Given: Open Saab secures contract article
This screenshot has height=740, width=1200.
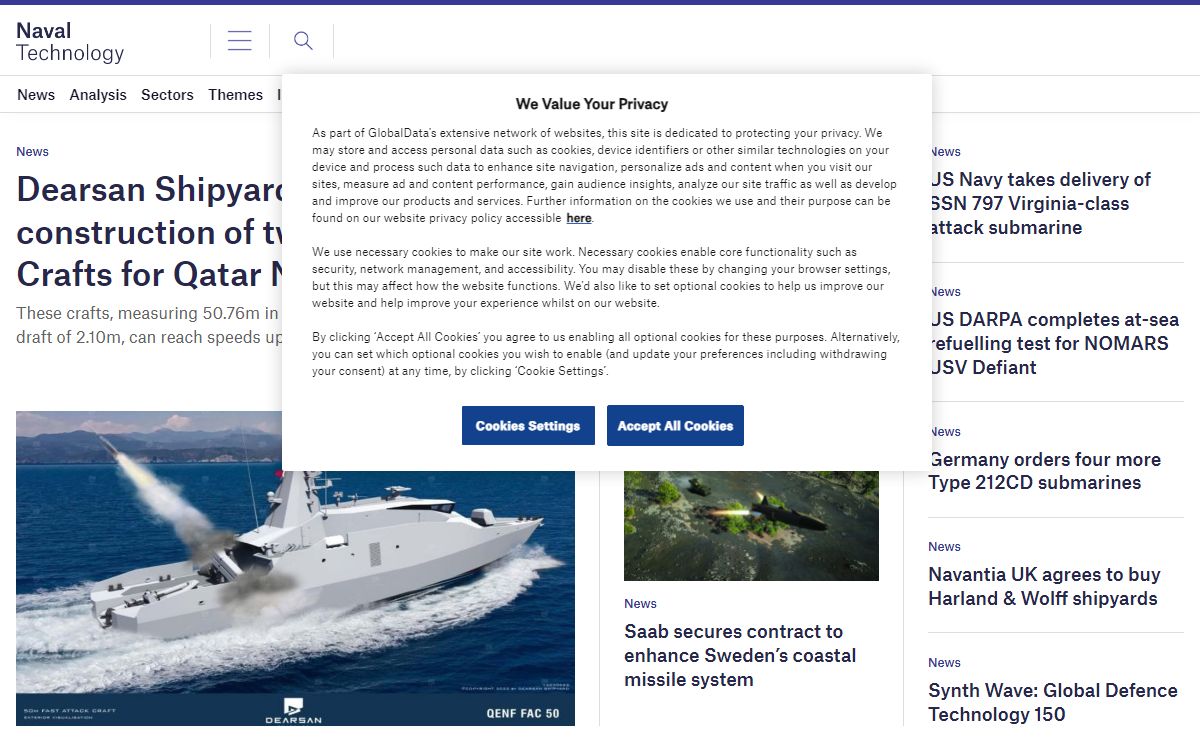Looking at the screenshot, I should [740, 656].
